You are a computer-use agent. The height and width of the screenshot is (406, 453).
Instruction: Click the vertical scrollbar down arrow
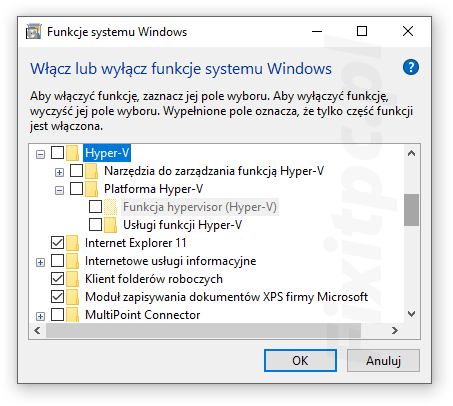pyautogui.click(x=411, y=314)
